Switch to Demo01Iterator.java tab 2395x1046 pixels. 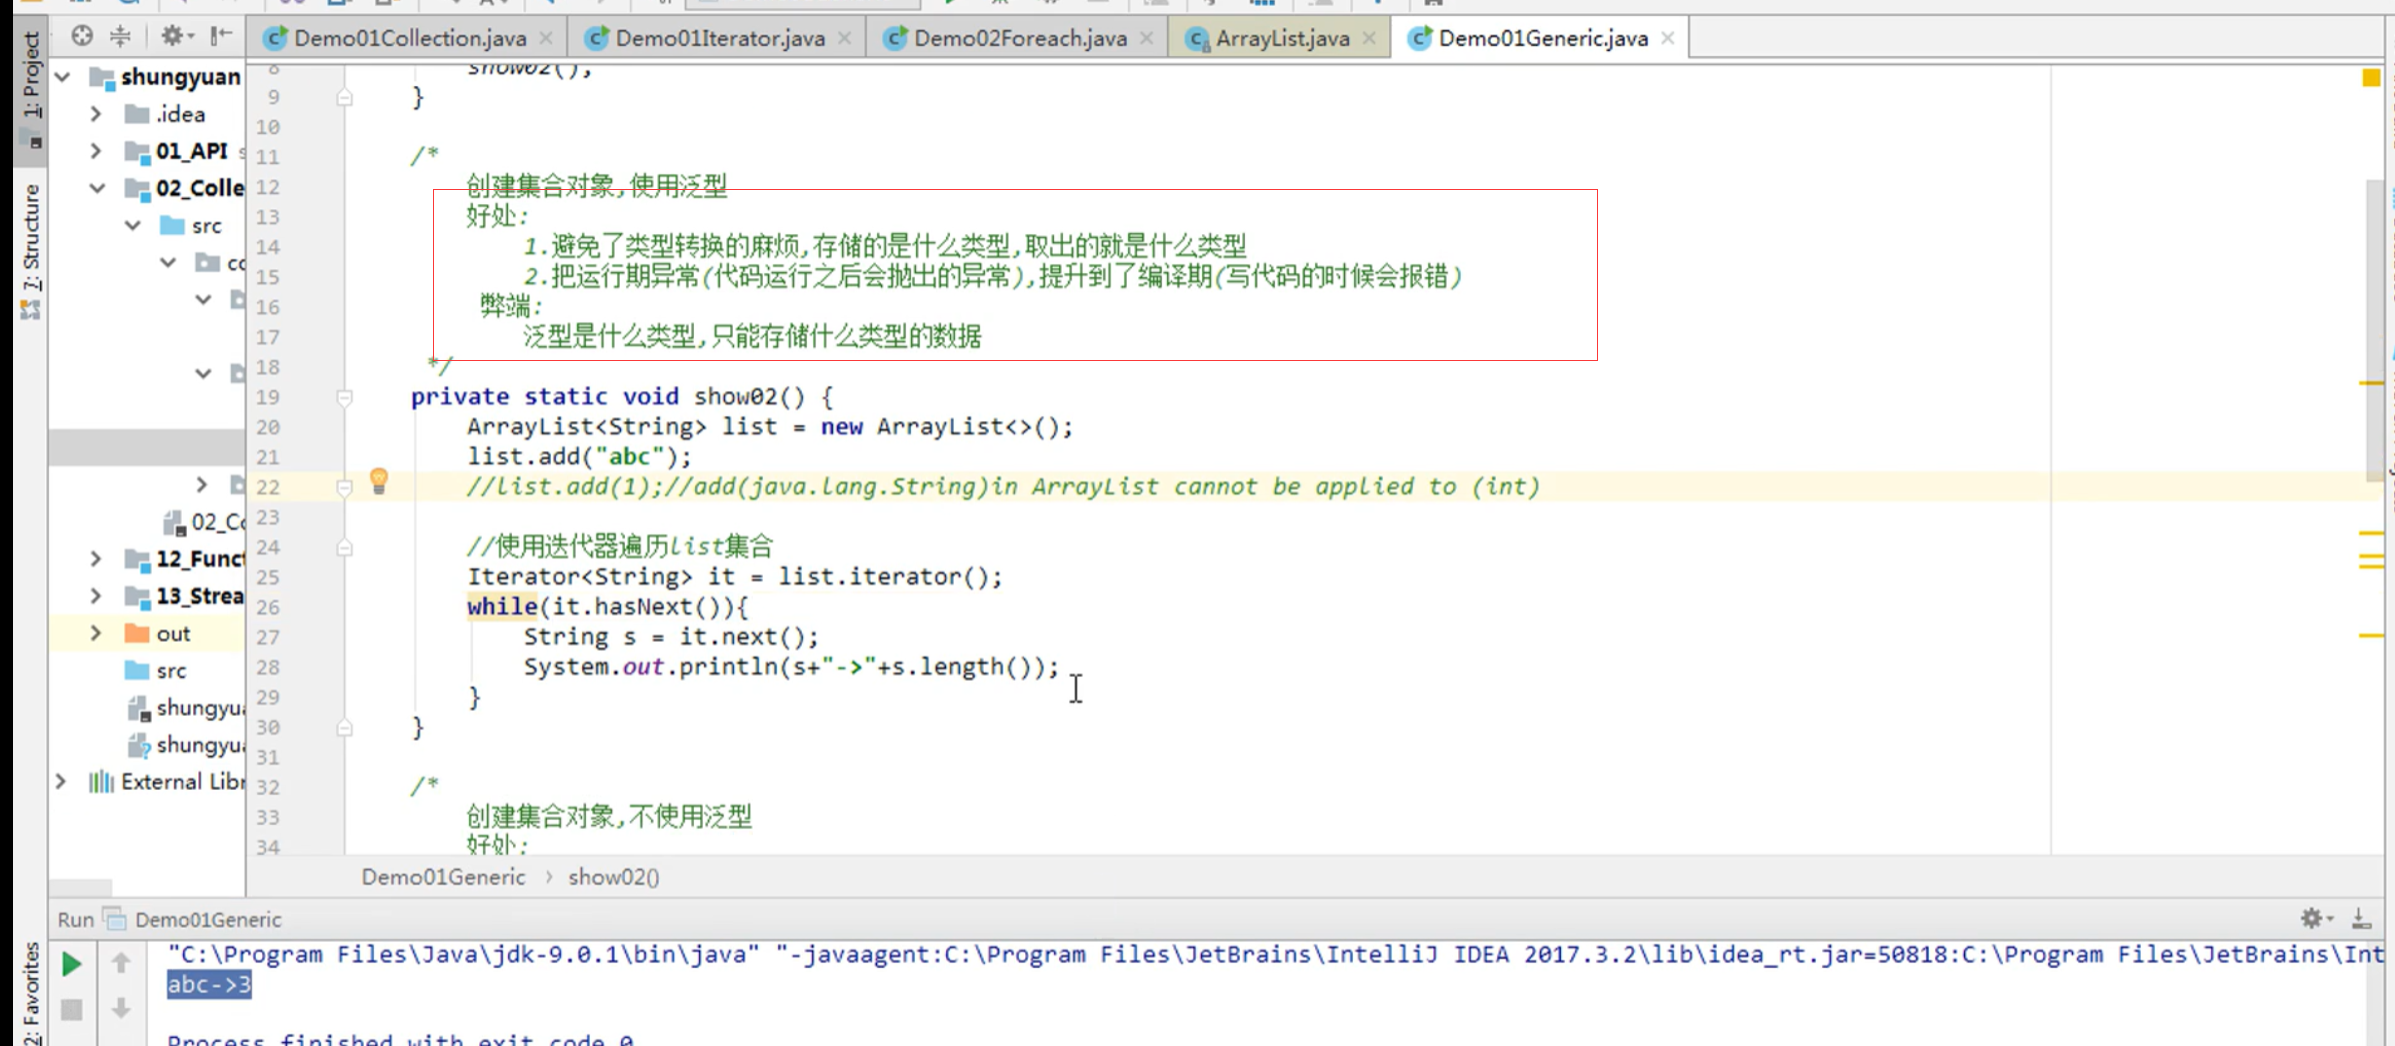(x=719, y=38)
